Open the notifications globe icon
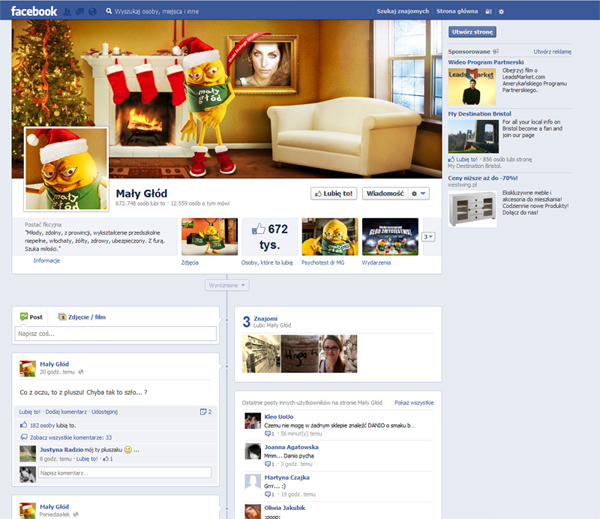 point(93,10)
